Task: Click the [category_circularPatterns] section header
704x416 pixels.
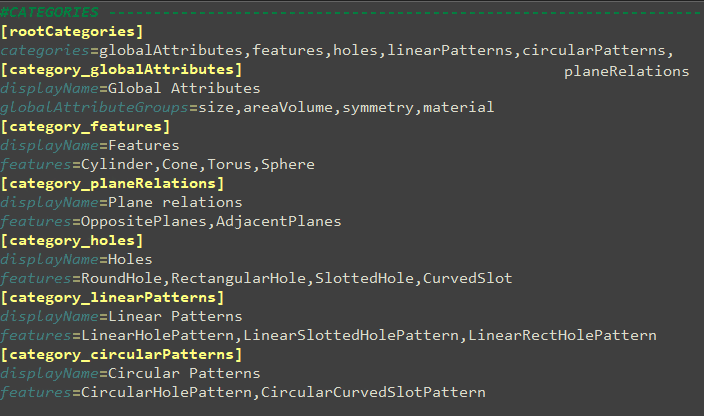Action: click(121, 354)
